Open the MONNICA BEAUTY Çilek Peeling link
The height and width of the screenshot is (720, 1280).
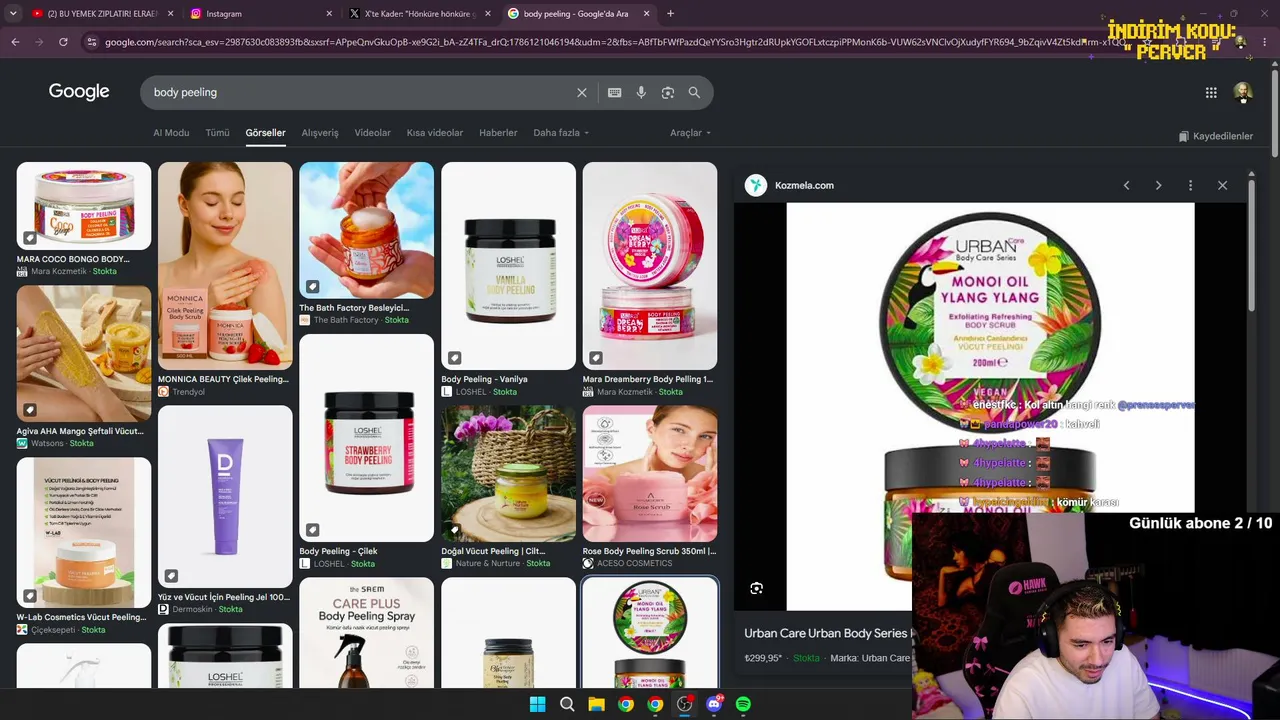coord(223,379)
